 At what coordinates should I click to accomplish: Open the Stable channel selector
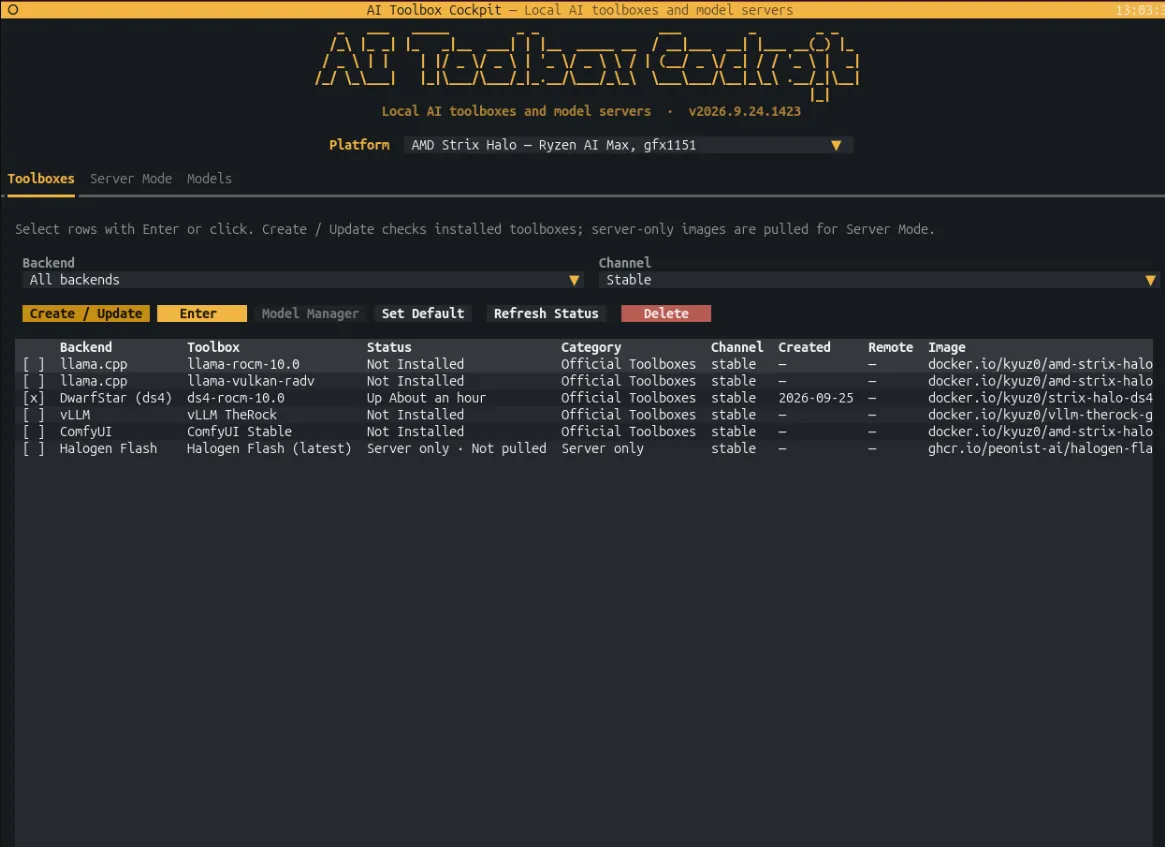click(x=879, y=280)
